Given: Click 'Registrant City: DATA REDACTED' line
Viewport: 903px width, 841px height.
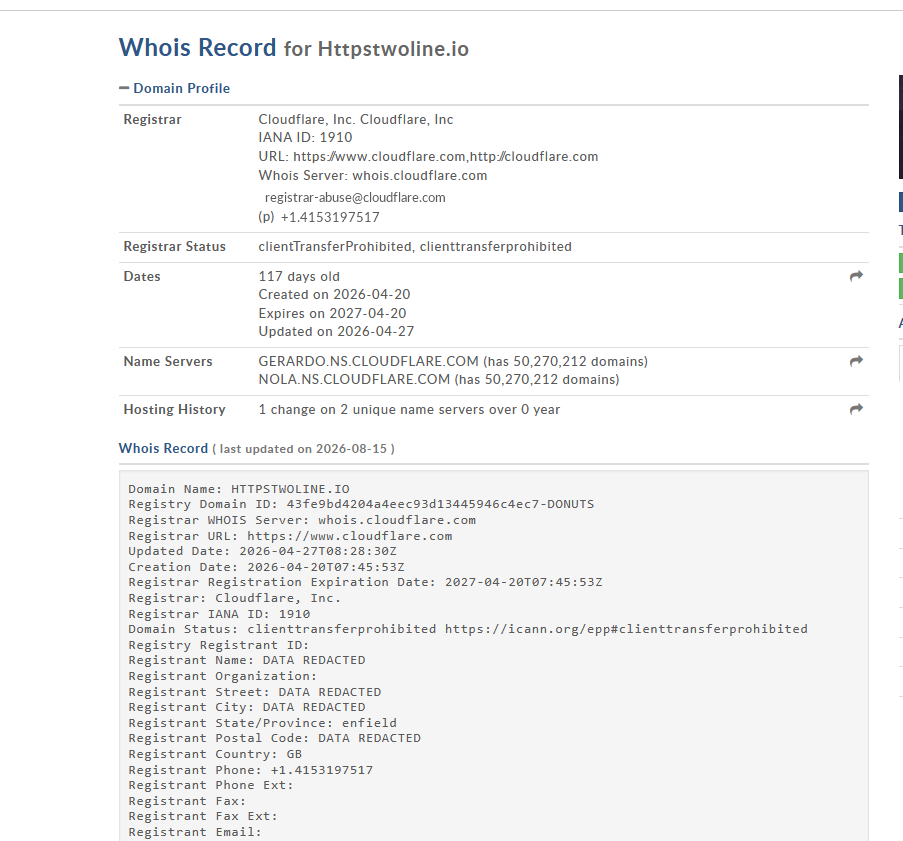Looking at the screenshot, I should 246,707.
